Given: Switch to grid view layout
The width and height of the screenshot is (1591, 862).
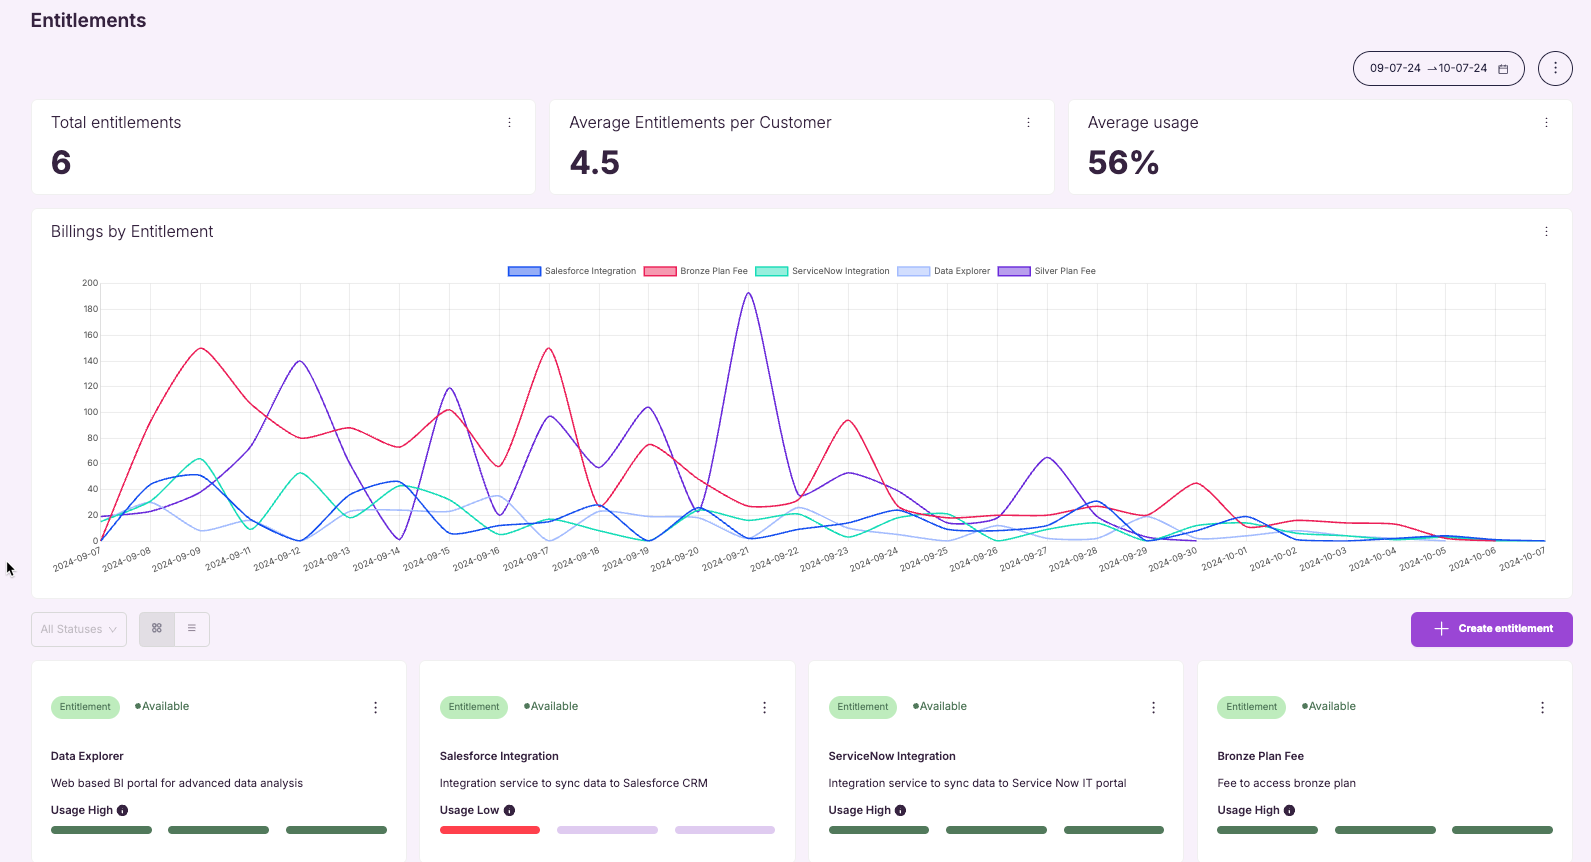Looking at the screenshot, I should (x=157, y=629).
